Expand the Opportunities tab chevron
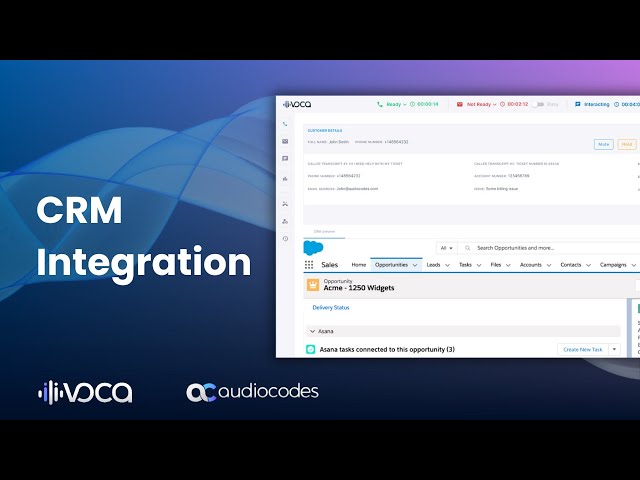Image resolution: width=640 pixels, height=480 pixels. (415, 265)
